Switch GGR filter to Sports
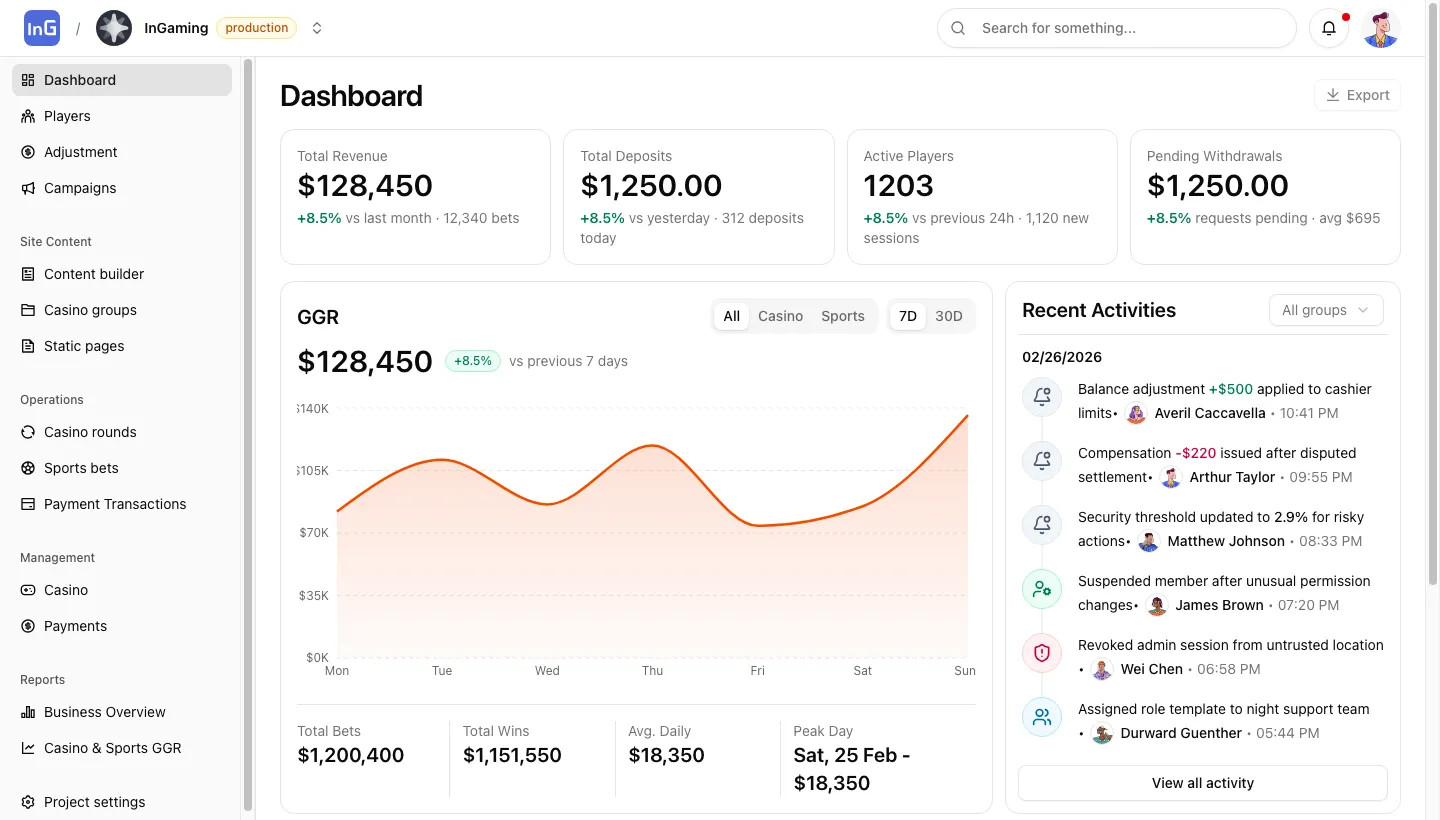This screenshot has width=1440, height=820. 842,315
